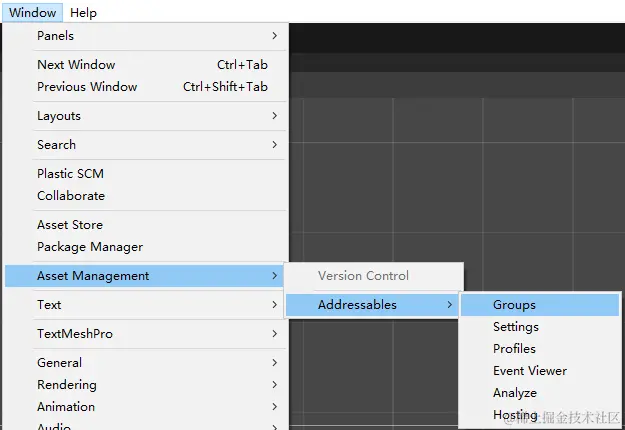The image size is (625, 430).
Task: Expand the Rendering submenu
Action: 67,385
